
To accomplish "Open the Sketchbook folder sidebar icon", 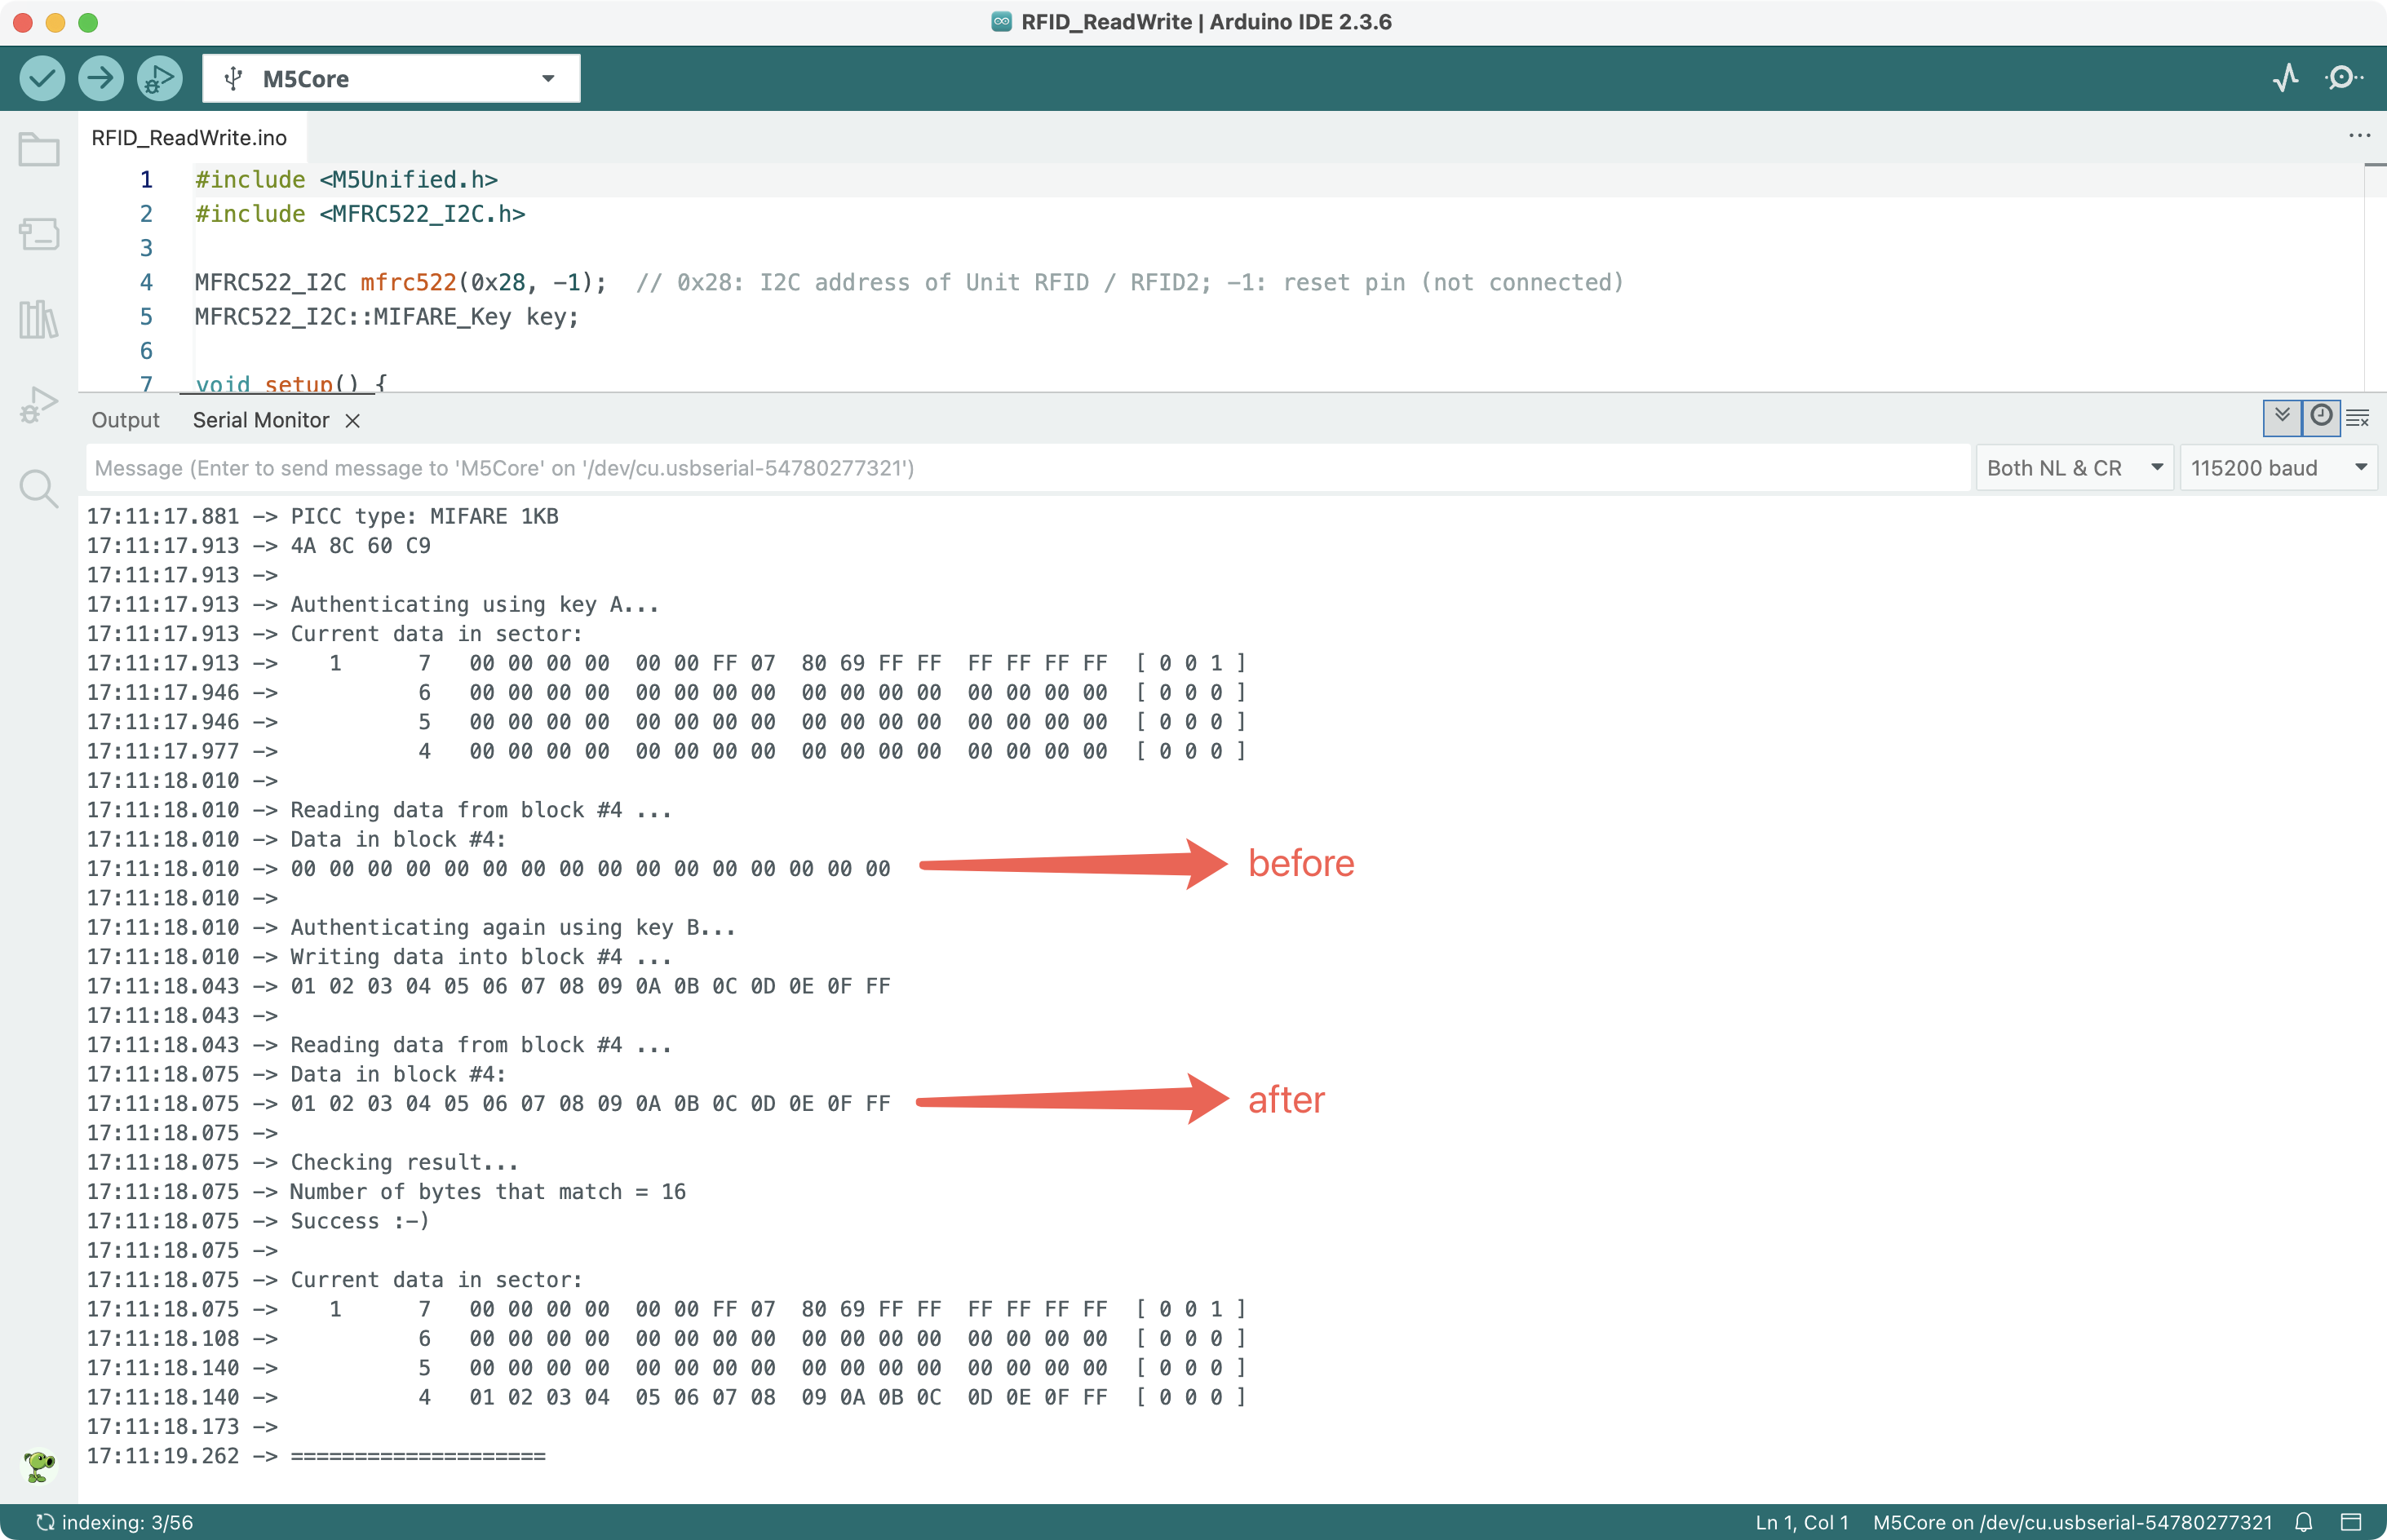I will point(39,150).
